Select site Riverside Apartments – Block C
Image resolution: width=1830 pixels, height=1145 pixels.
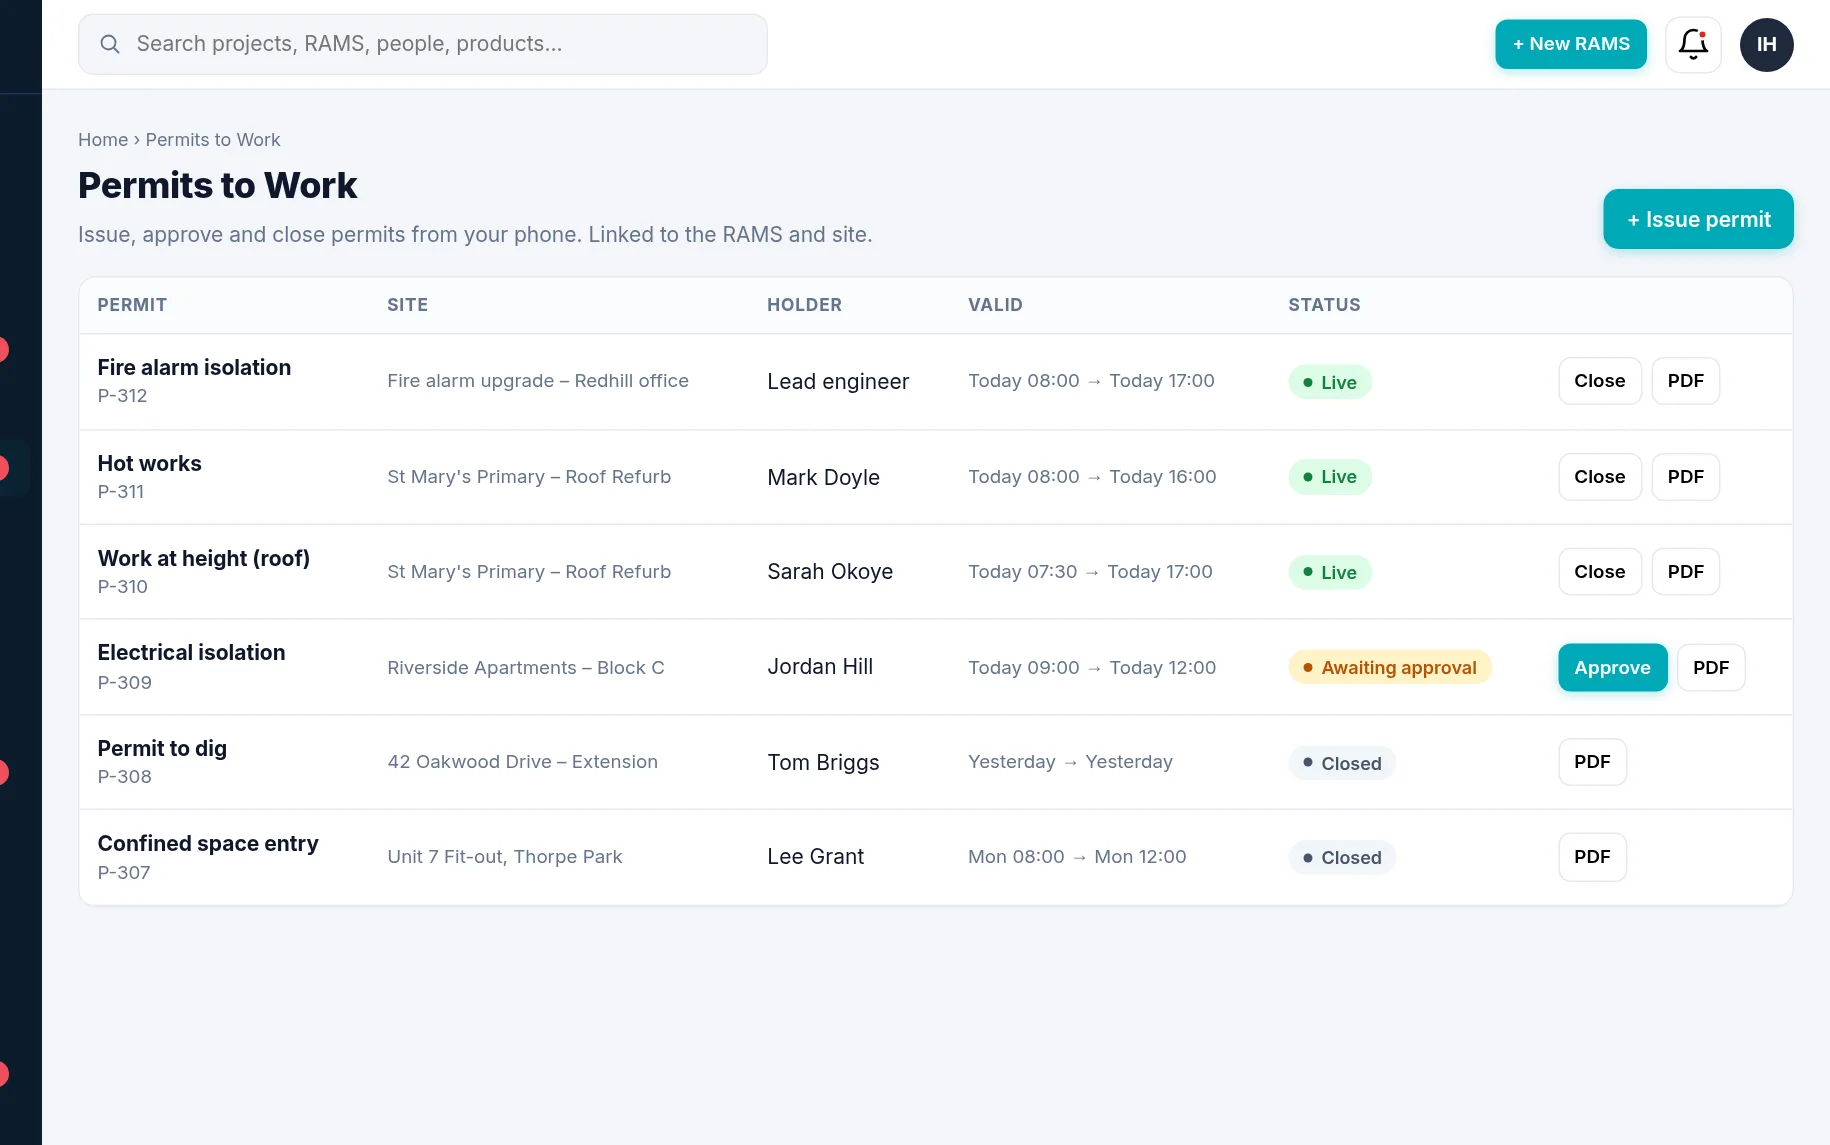[x=526, y=668]
